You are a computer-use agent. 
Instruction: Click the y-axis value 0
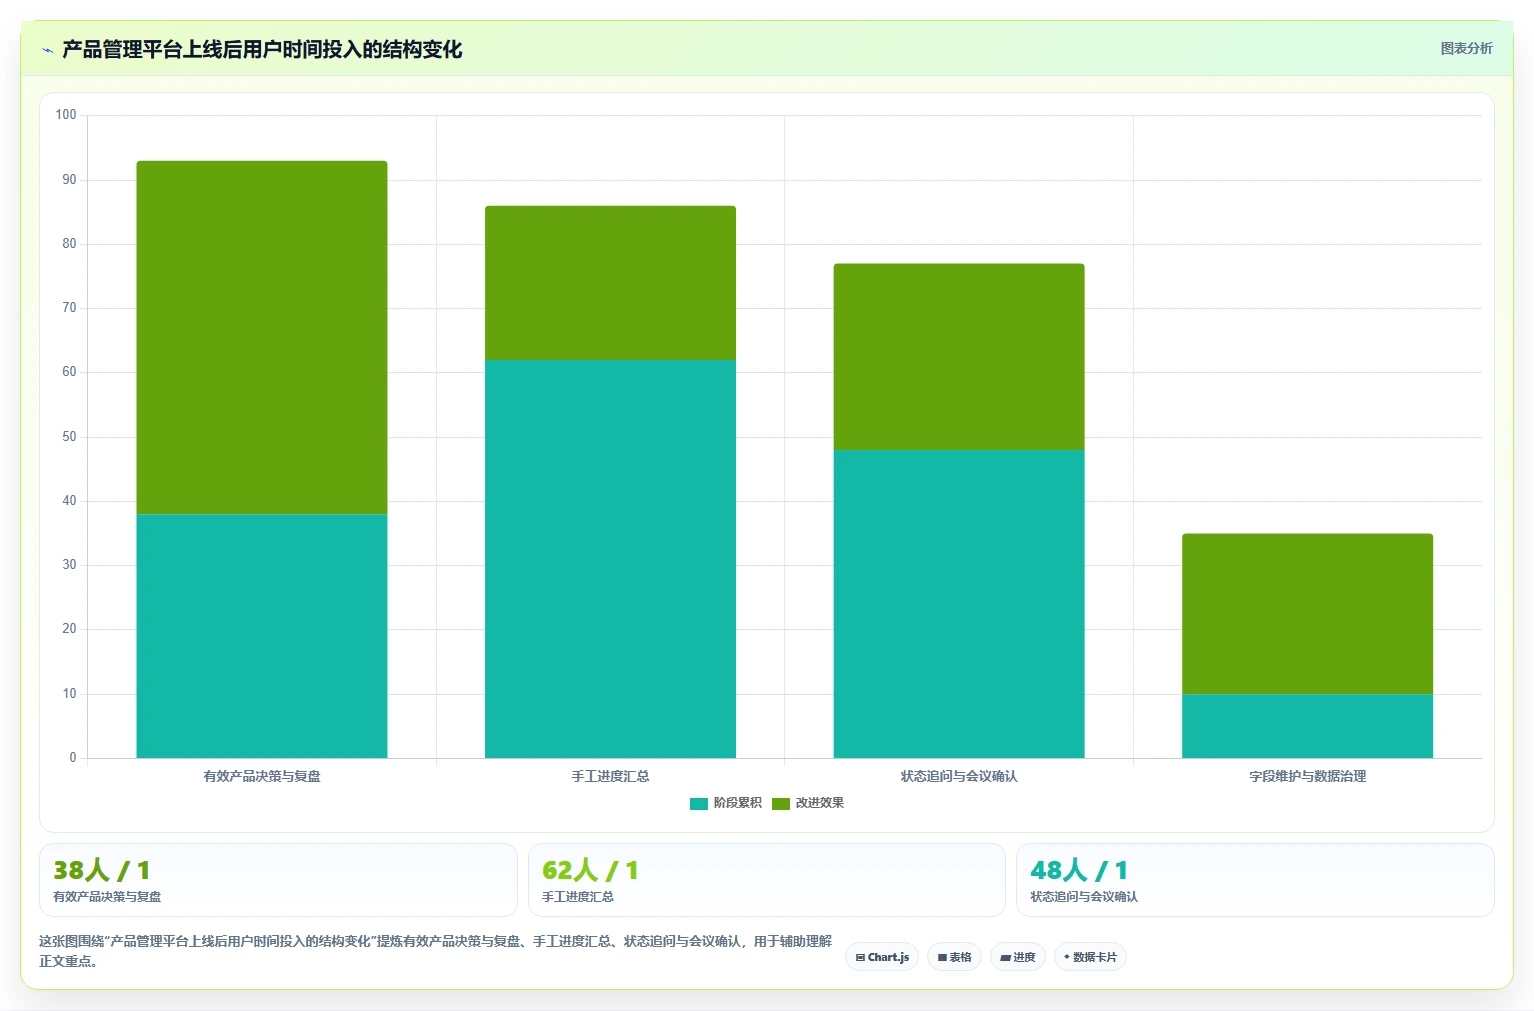(x=73, y=758)
